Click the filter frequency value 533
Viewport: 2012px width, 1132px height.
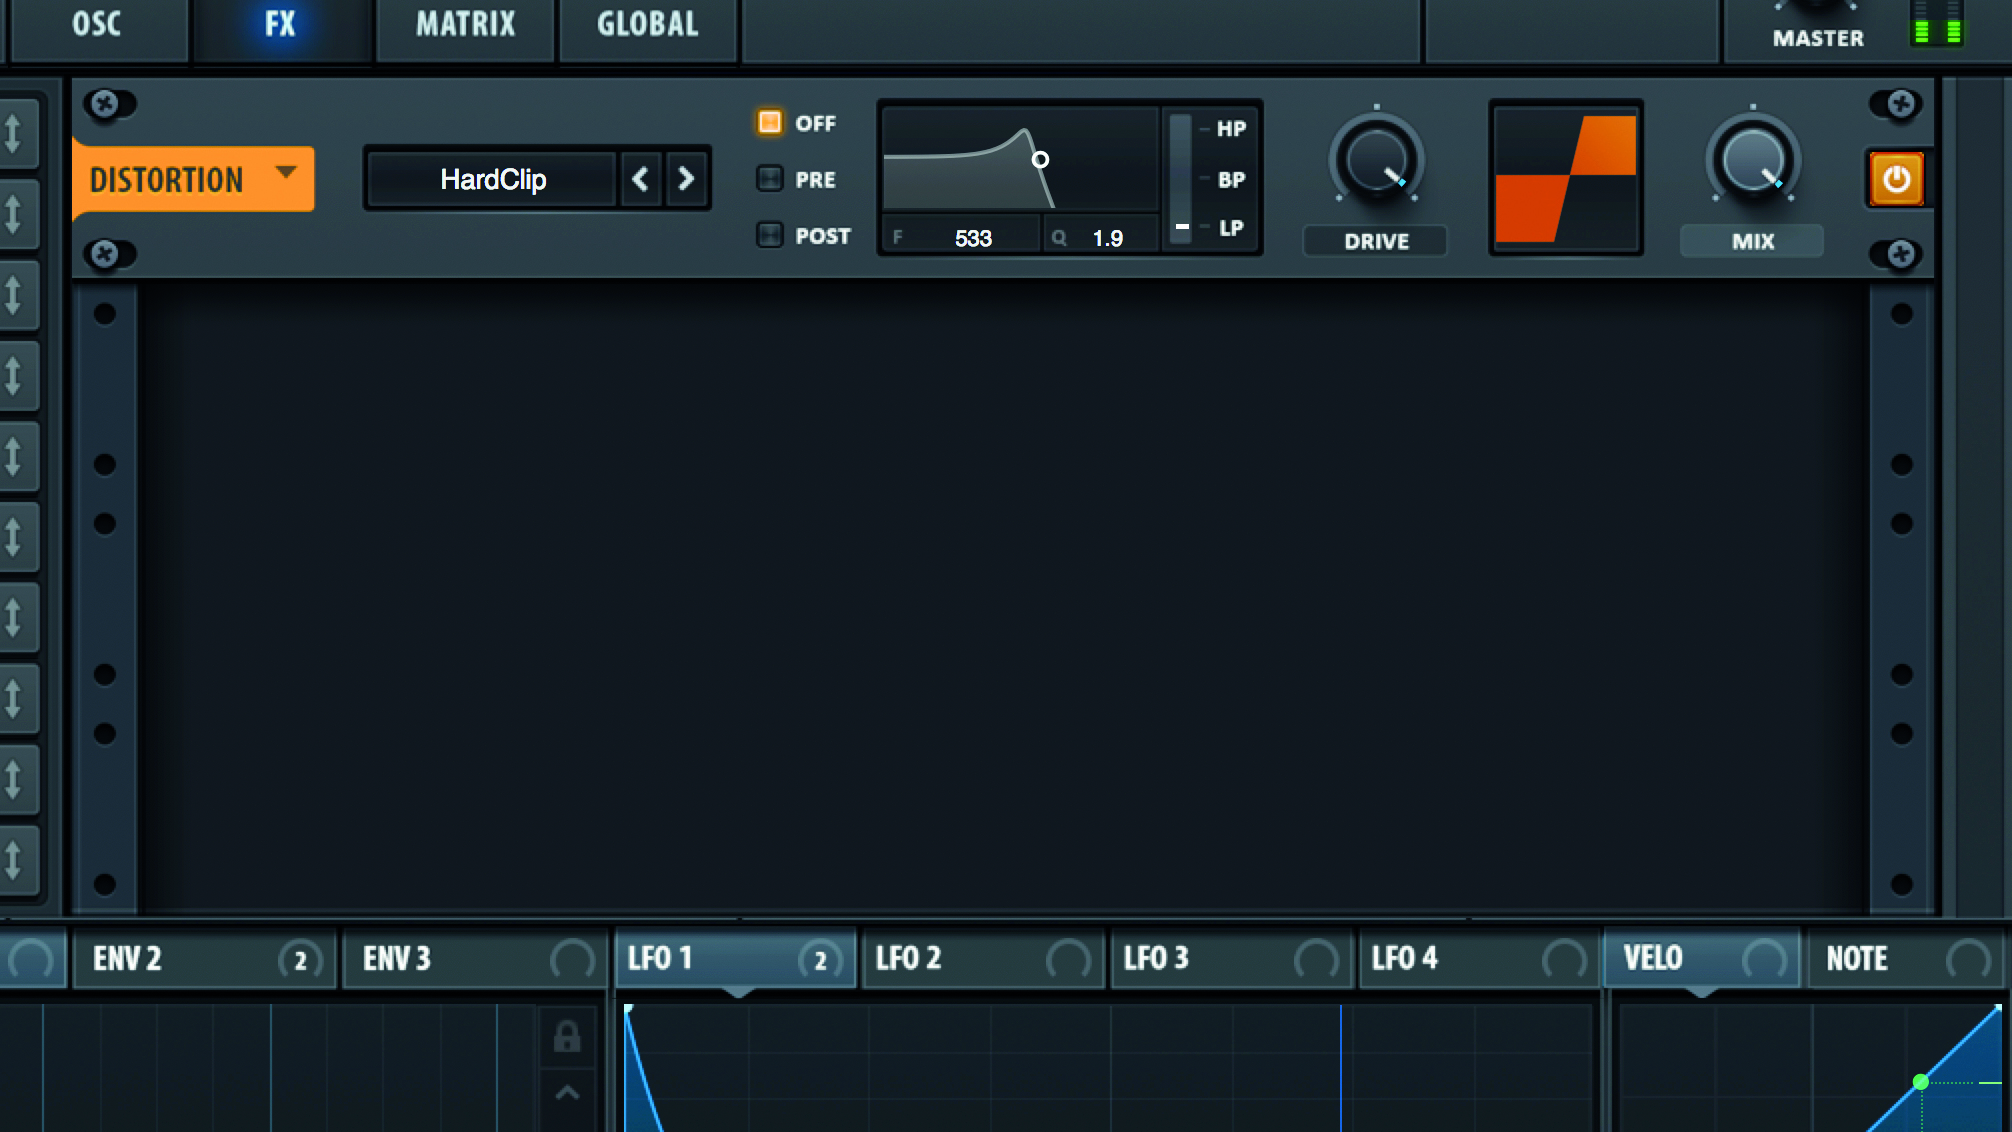[x=972, y=238]
